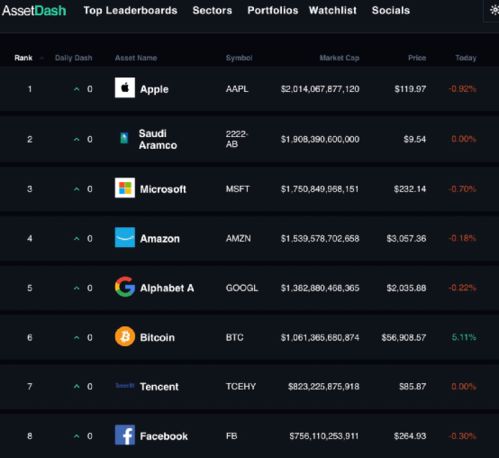Open the Top Leaderboards menu
Viewport: 499px width, 458px height.
(130, 10)
